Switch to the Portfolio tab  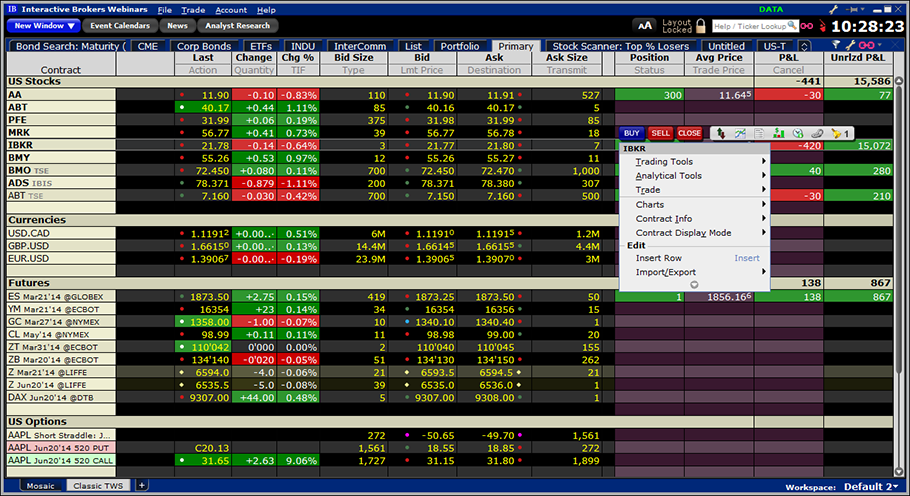click(460, 46)
